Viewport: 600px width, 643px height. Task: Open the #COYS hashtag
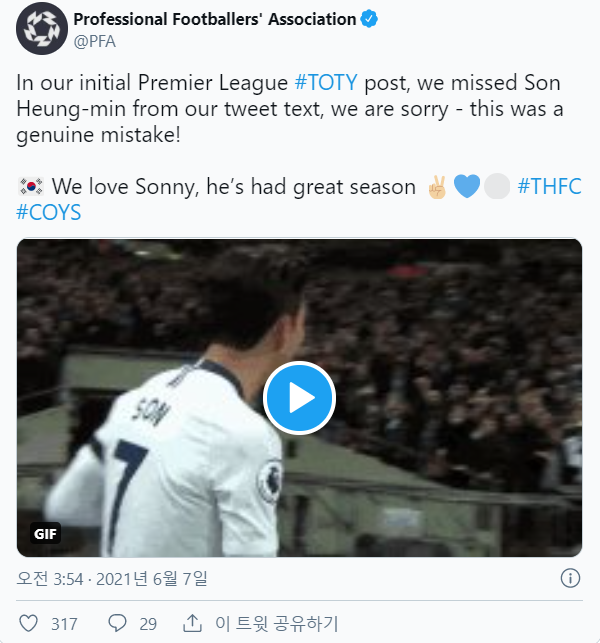click(49, 212)
